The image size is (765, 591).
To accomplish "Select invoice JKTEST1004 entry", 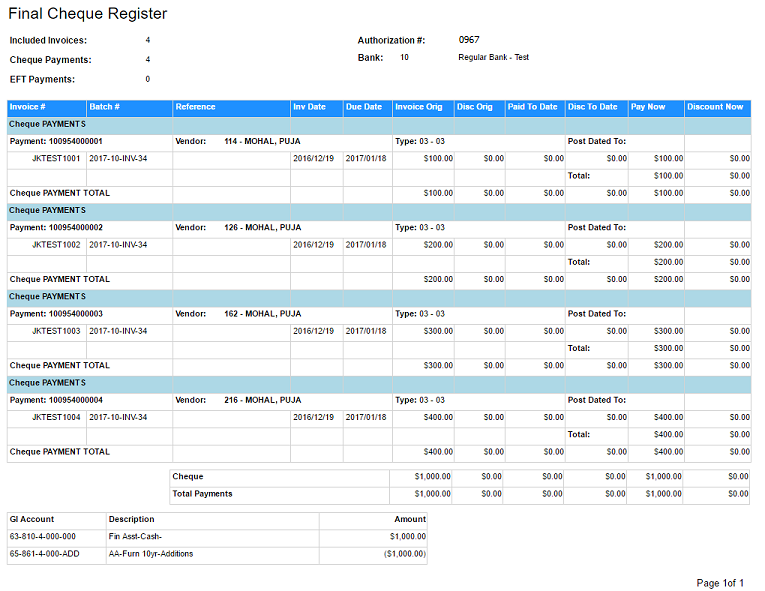I will coord(56,417).
